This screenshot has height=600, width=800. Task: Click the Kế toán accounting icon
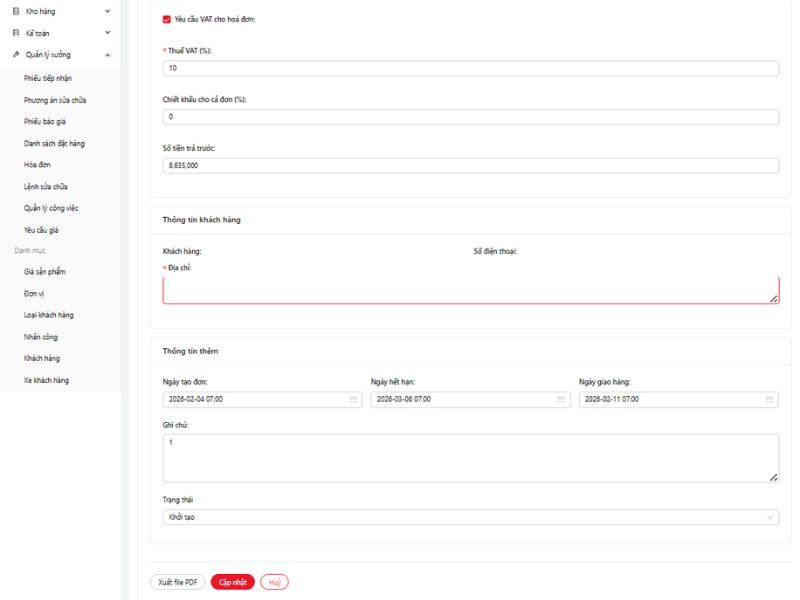coord(15,33)
